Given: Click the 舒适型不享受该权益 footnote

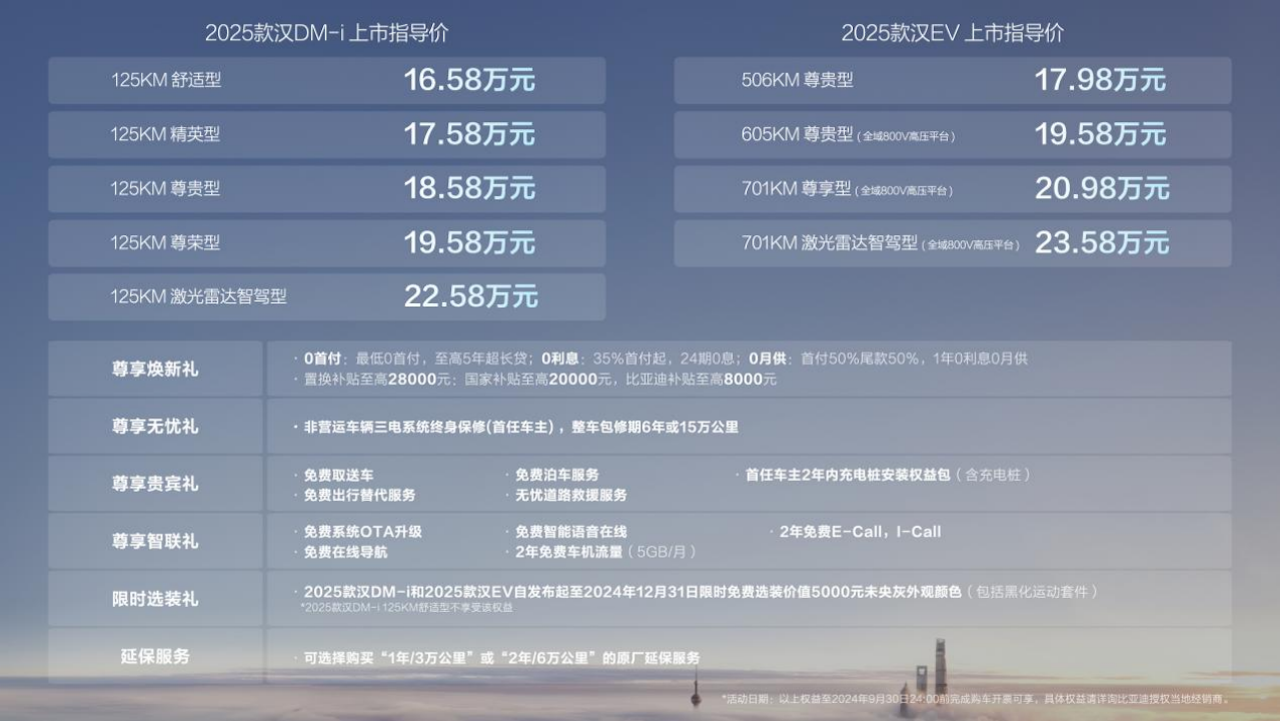Looking at the screenshot, I should [406, 608].
